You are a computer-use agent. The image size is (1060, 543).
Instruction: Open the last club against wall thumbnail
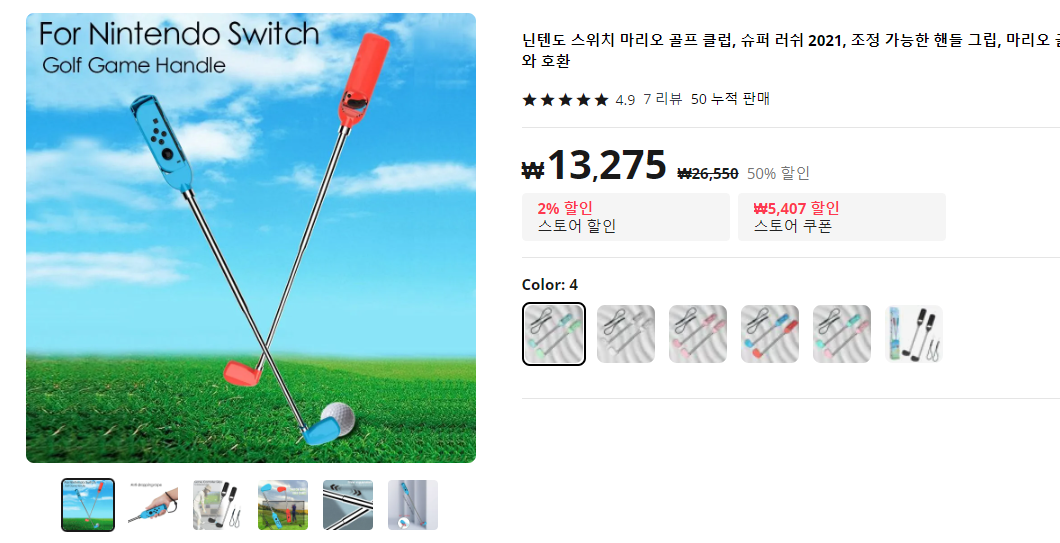[412, 505]
